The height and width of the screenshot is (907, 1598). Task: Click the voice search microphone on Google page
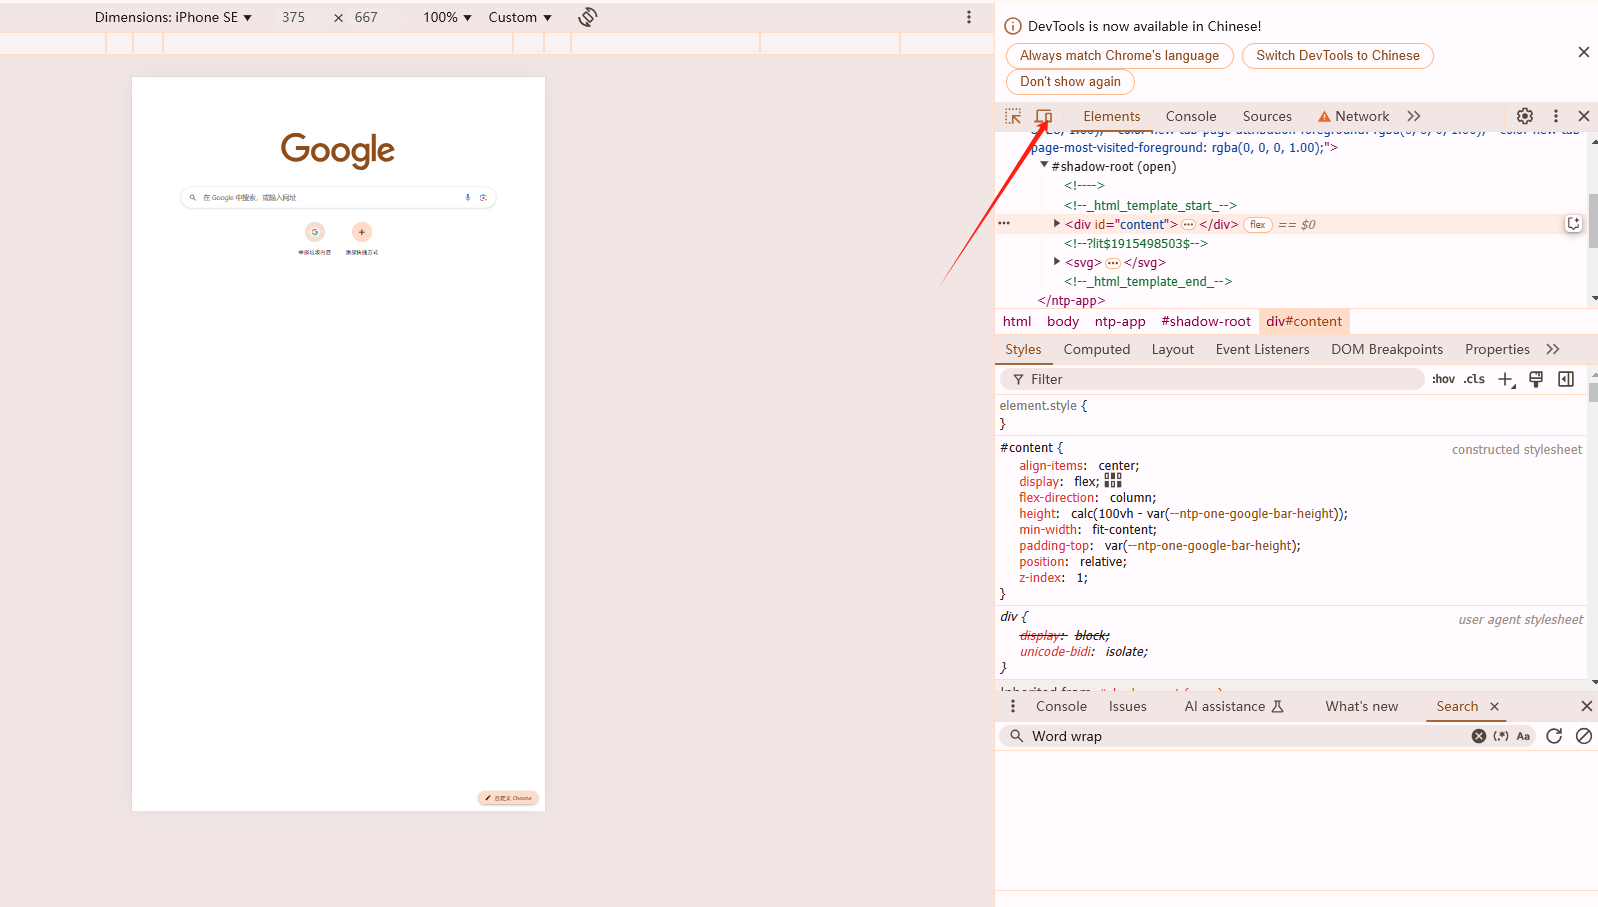point(467,198)
